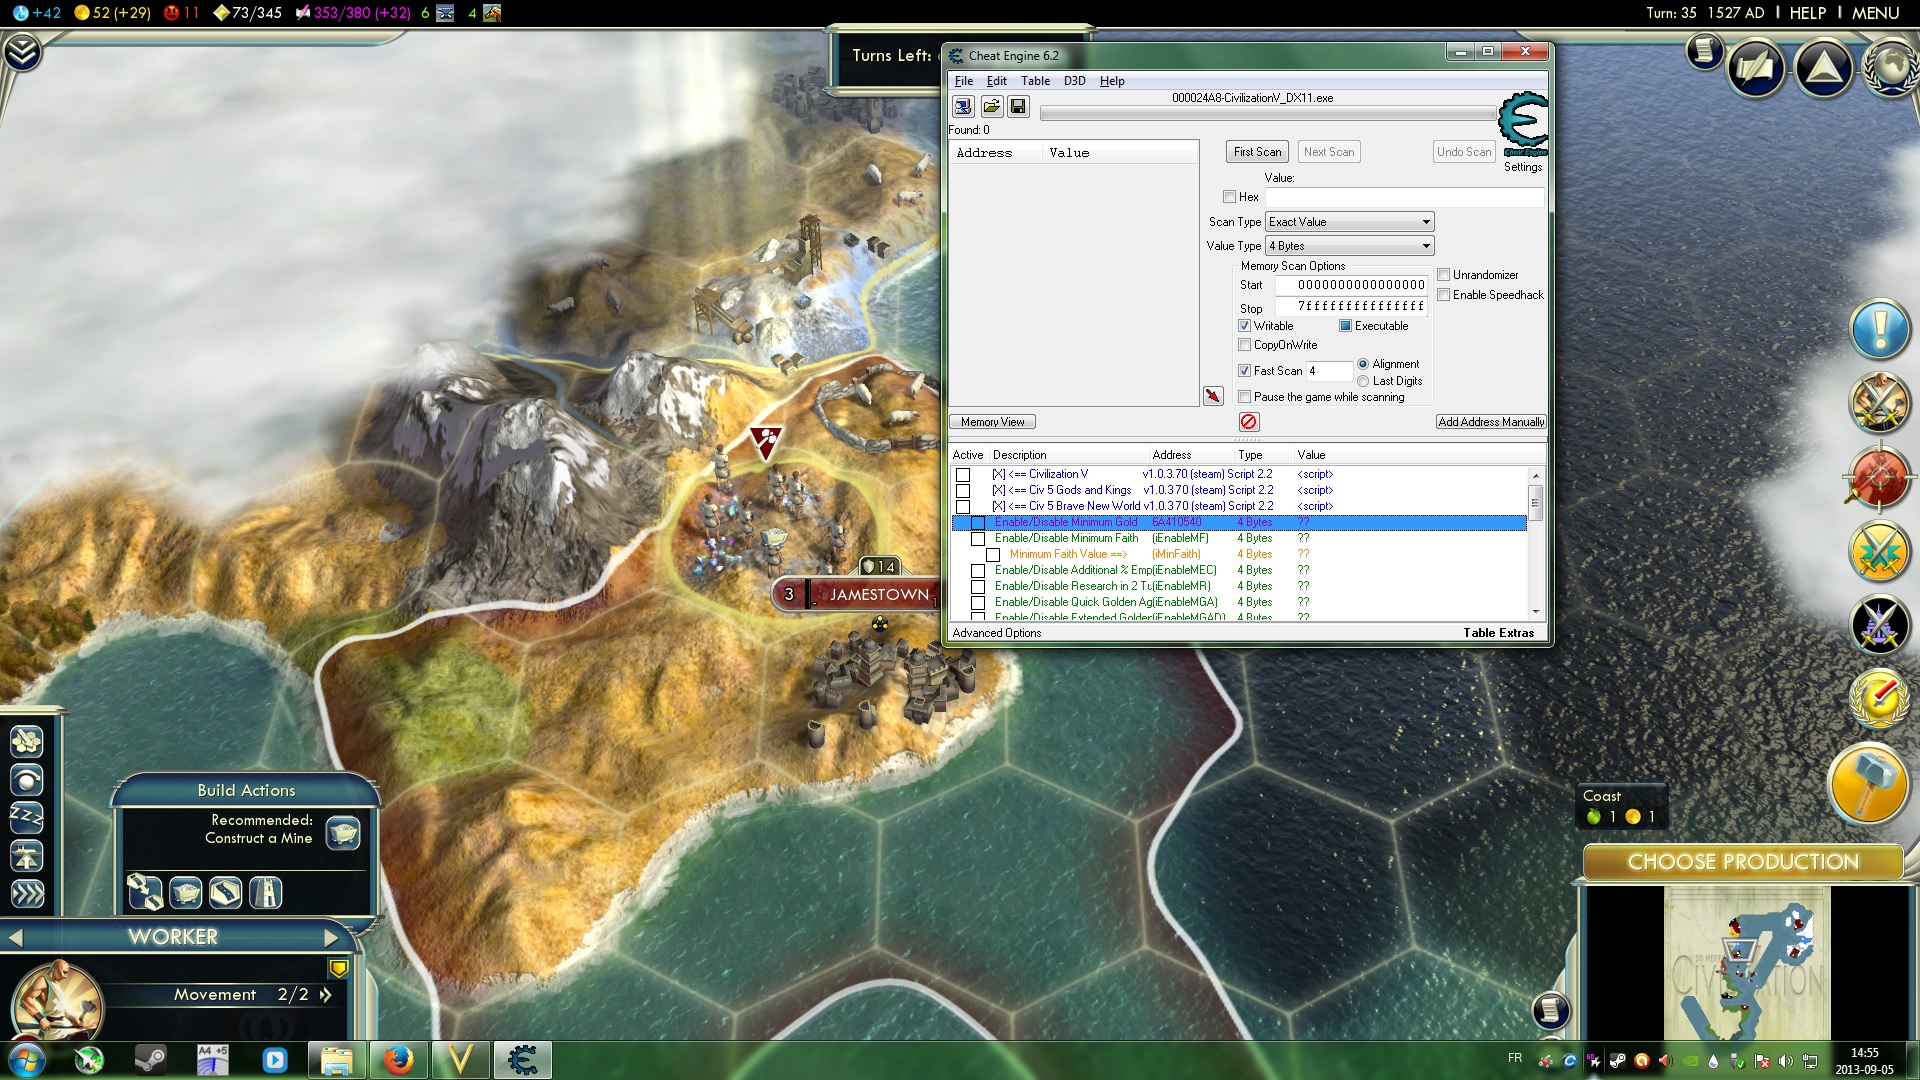
Task: Click the scan progress bar
Action: (1265, 113)
